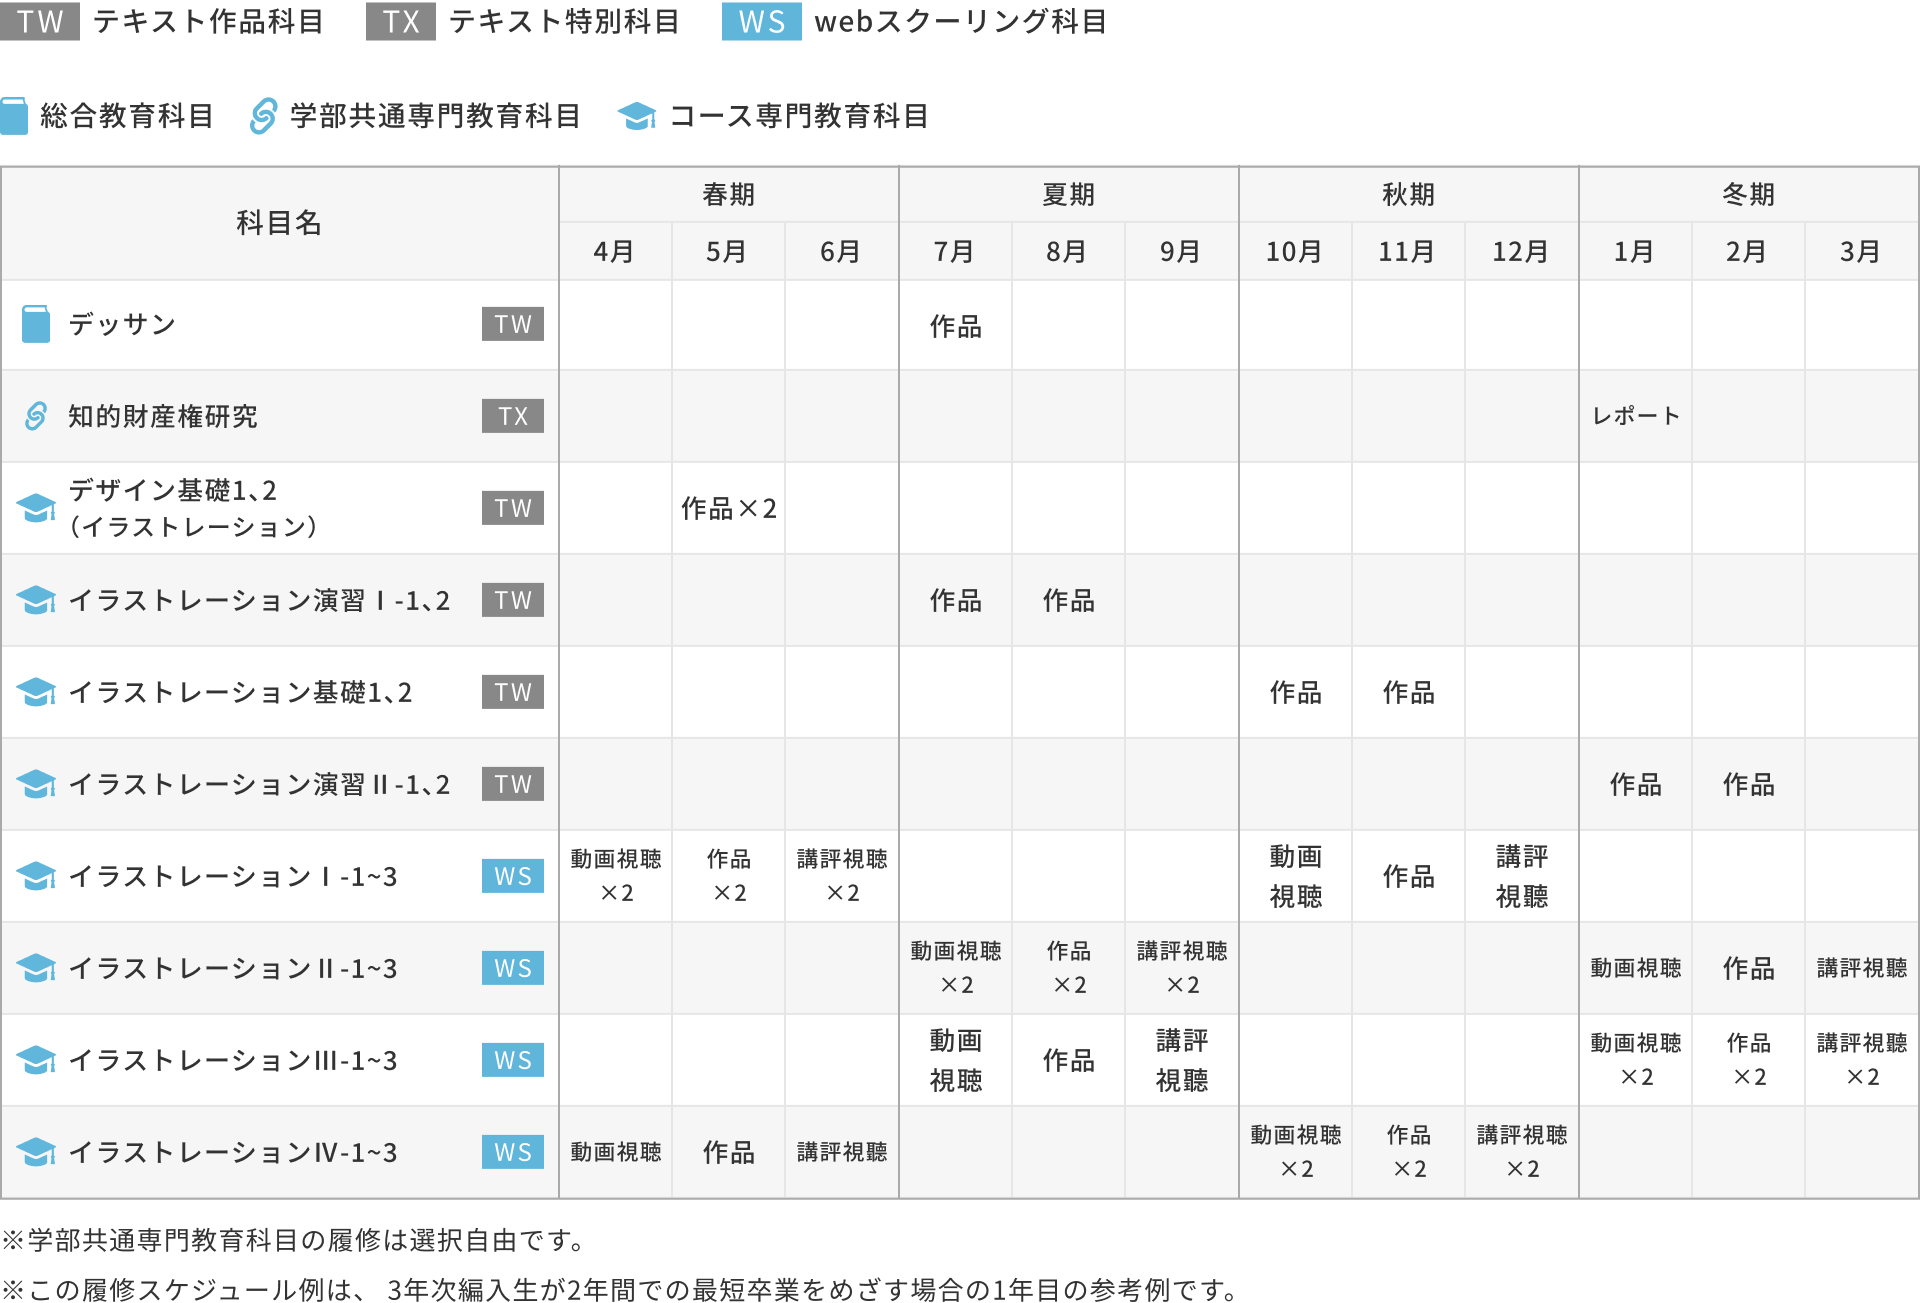The height and width of the screenshot is (1303, 1924).
Task: Select the graduation cap icon for デザイン基礎1、2
Action: point(36,508)
